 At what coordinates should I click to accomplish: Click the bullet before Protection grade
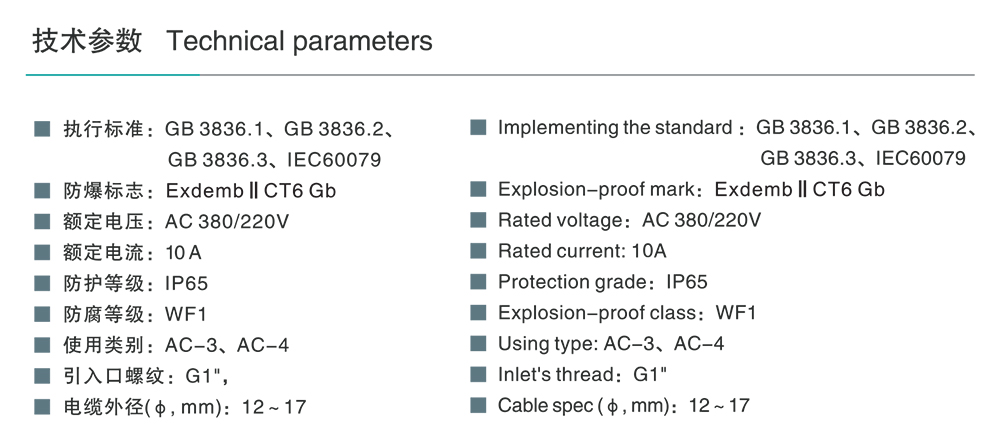pyautogui.click(x=478, y=282)
